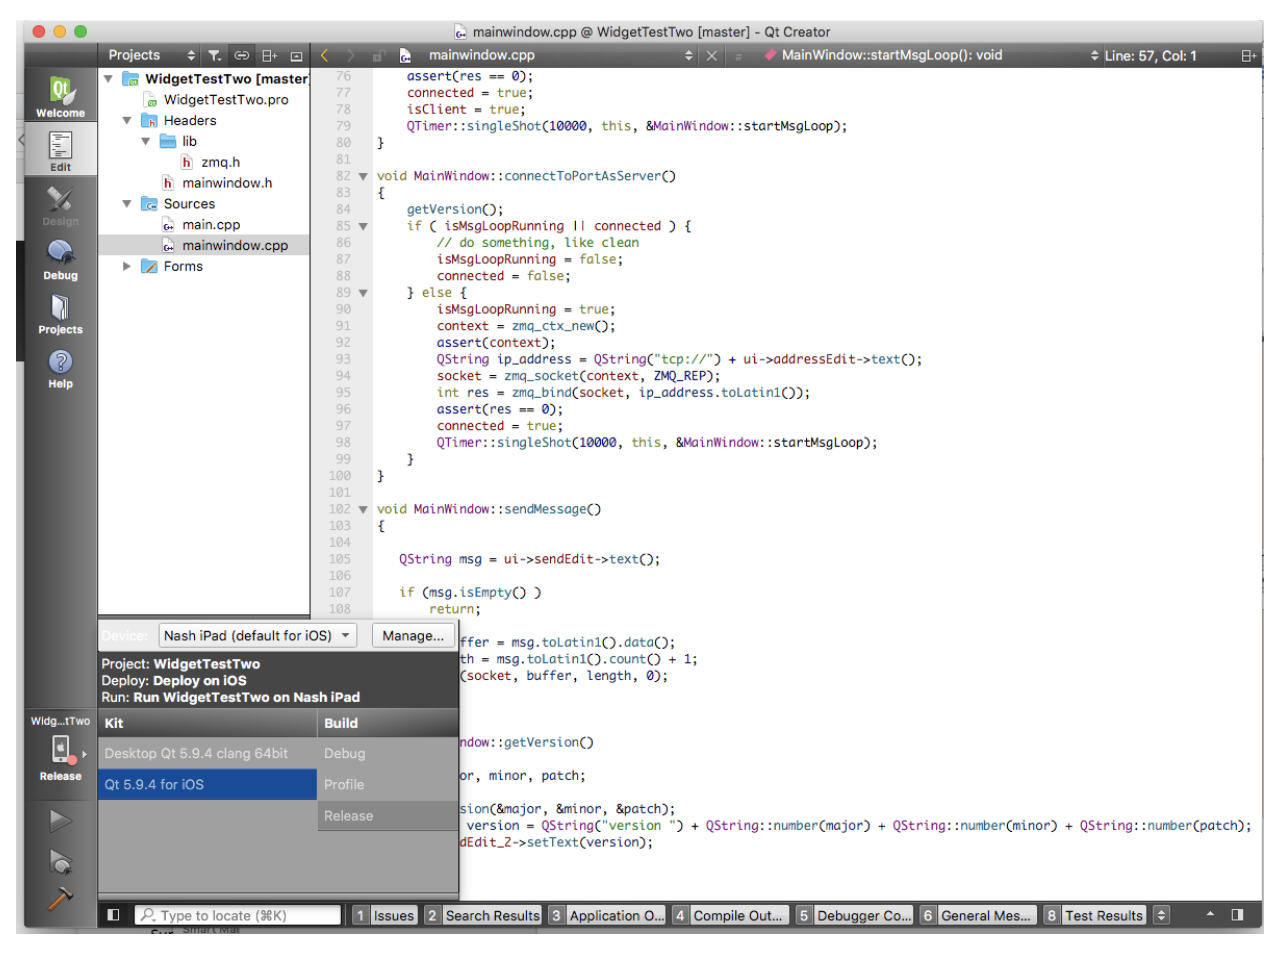Screen dimensions: 1284x954
Task: Split the editor using the top-right split icon
Action: (1248, 56)
